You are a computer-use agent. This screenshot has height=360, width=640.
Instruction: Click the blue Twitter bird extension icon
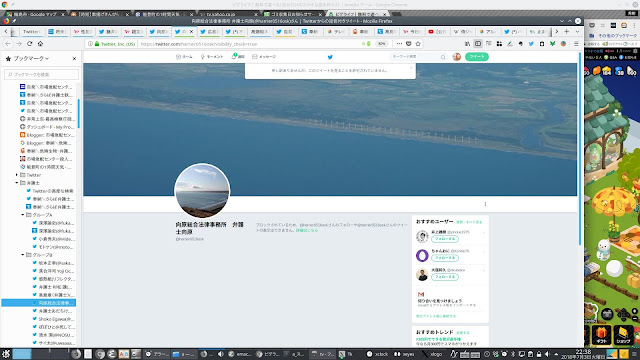(531, 44)
